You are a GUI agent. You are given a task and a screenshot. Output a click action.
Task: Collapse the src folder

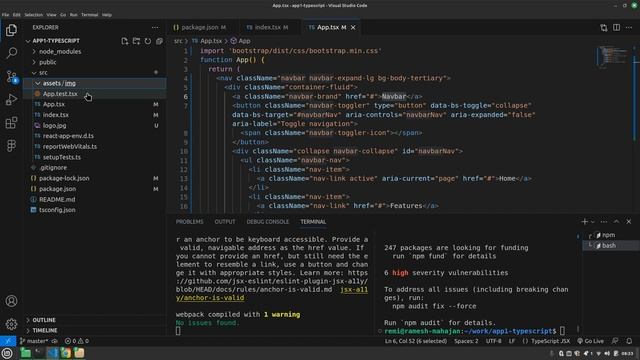pyautogui.click(x=95, y=73)
